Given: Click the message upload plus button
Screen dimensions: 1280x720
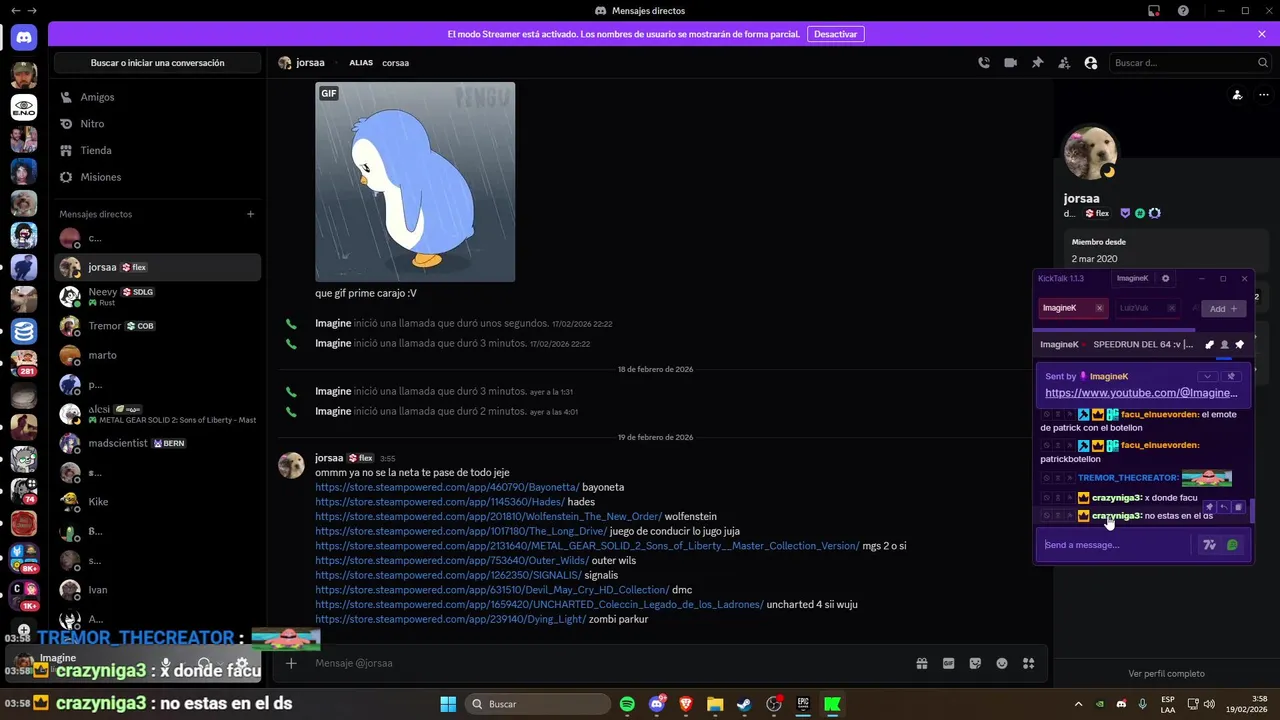Looking at the screenshot, I should click(x=291, y=663).
